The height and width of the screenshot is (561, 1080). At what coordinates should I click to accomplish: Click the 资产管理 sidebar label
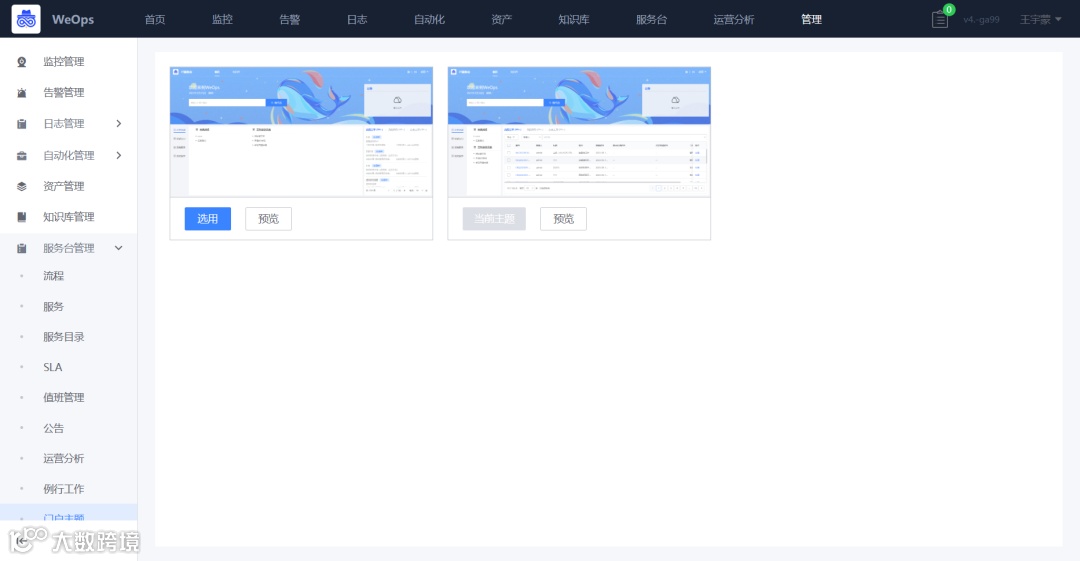63,186
